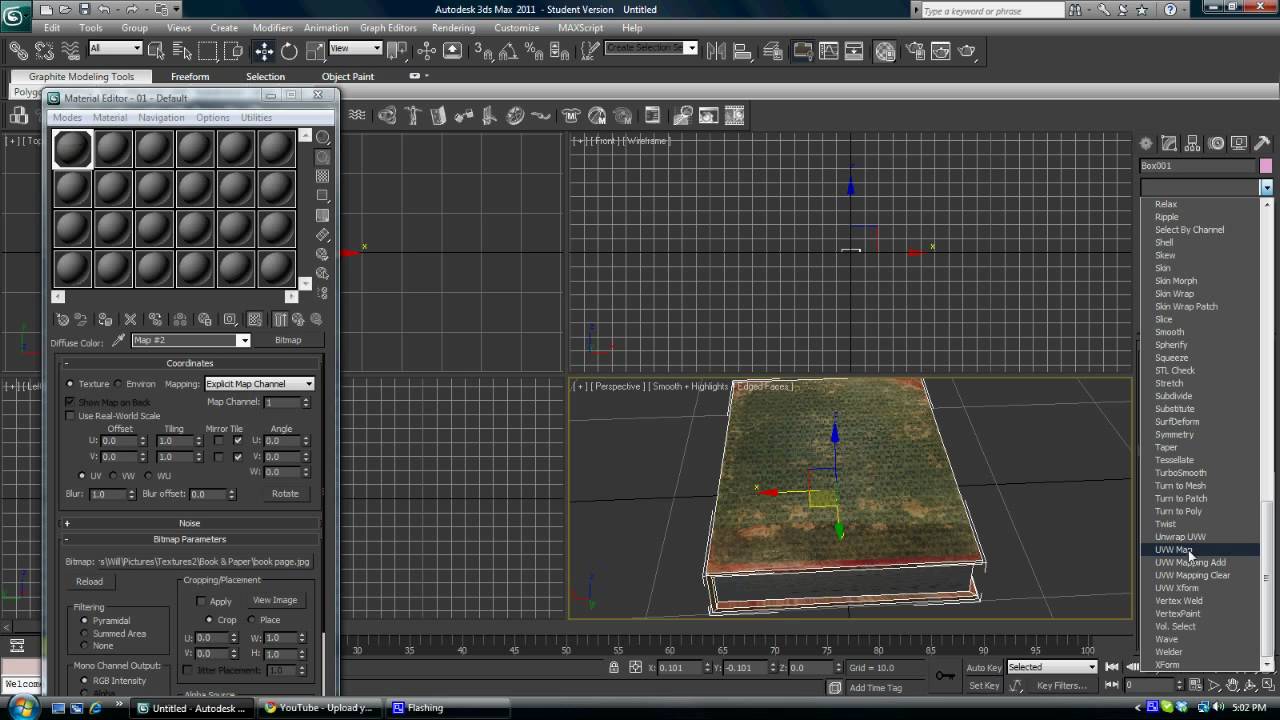The image size is (1280, 720).
Task: Enable Use Real-World Scale checkbox
Action: tap(70, 416)
